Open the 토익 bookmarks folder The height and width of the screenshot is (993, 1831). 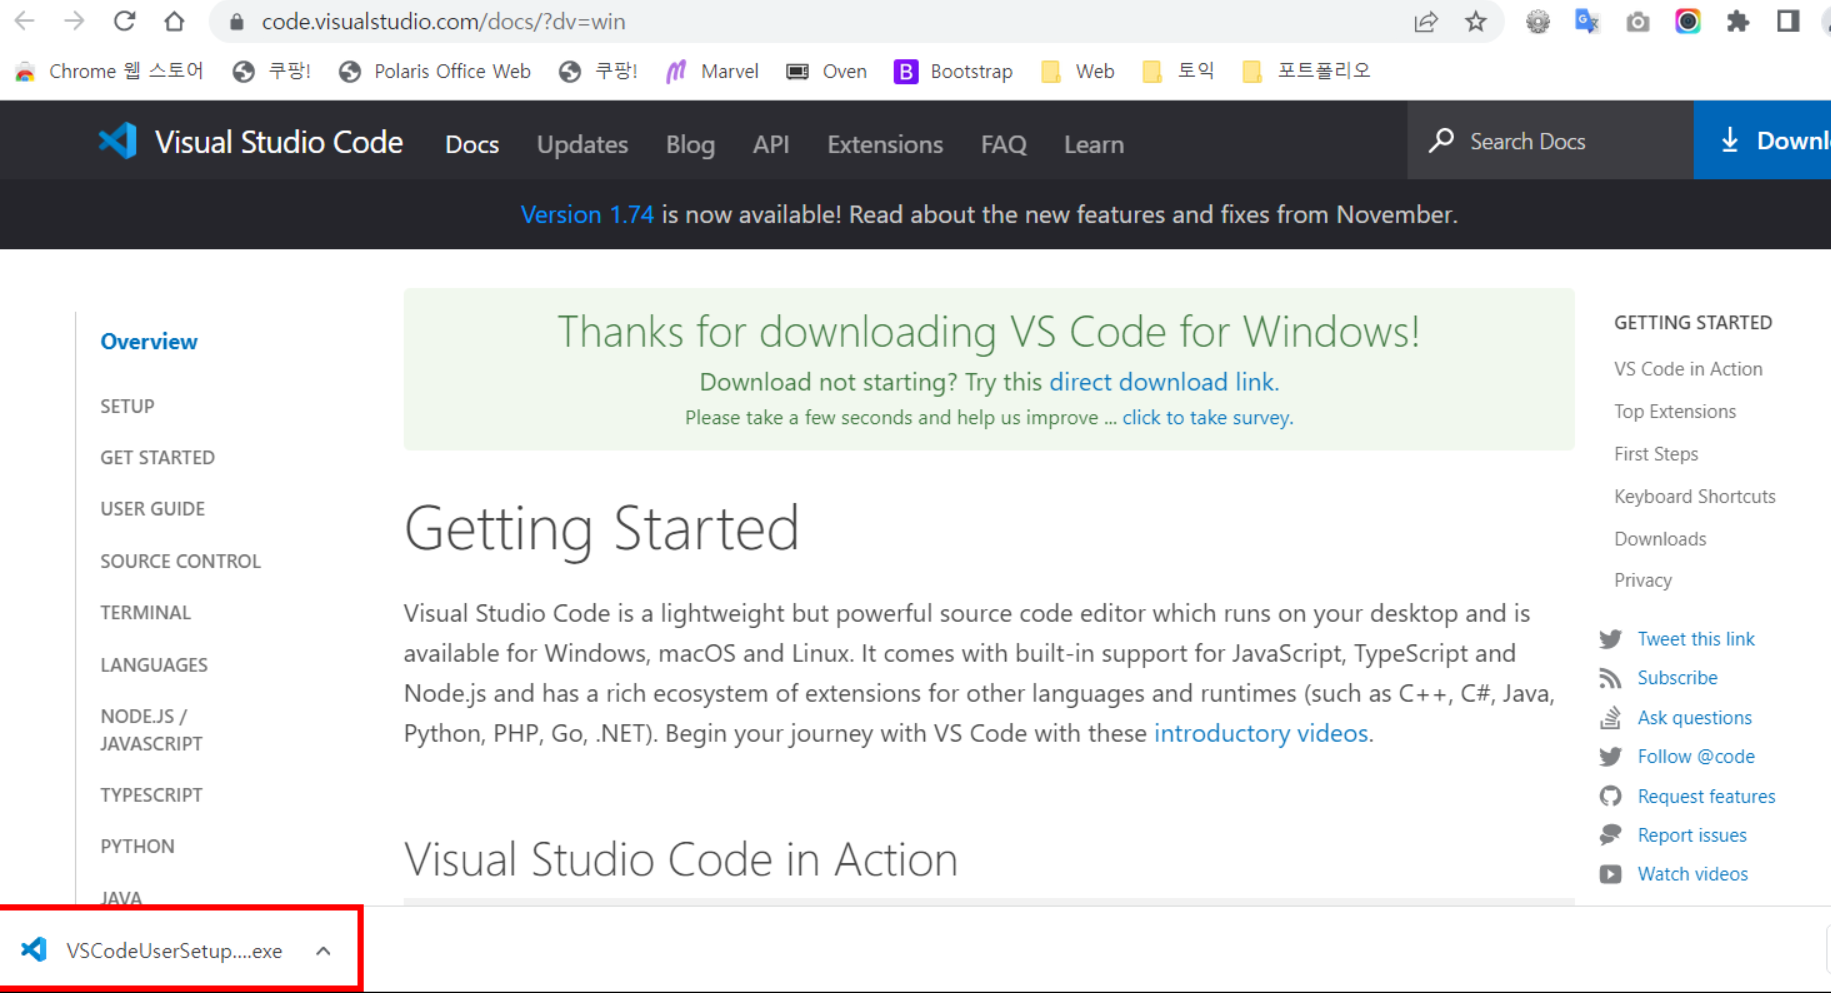[1179, 71]
